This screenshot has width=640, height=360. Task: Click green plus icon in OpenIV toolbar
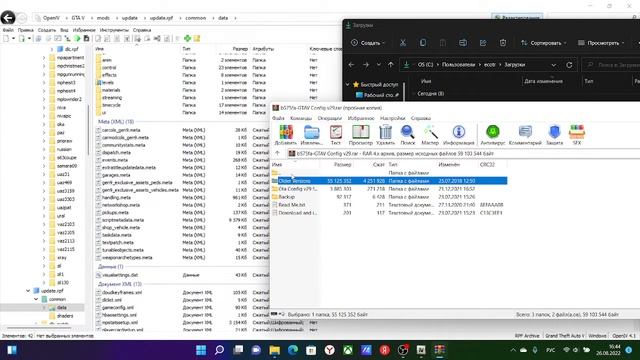pyautogui.click(x=187, y=38)
